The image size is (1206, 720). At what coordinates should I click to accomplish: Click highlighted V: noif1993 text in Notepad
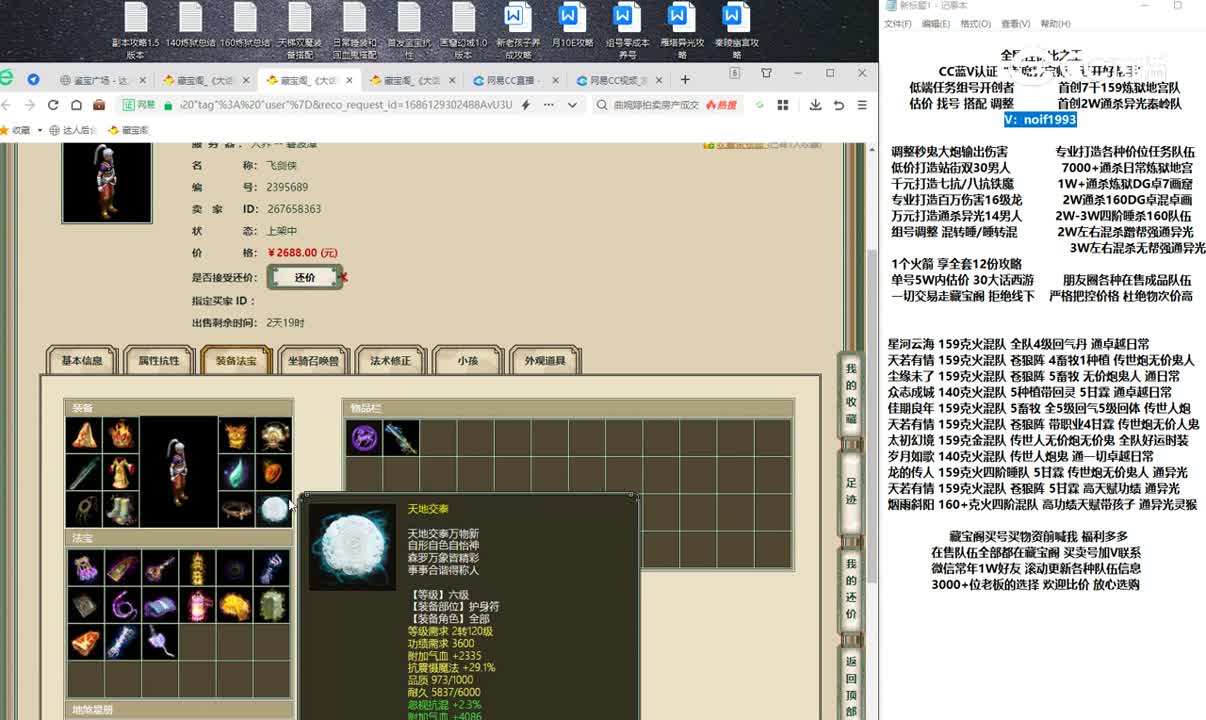[1040, 120]
